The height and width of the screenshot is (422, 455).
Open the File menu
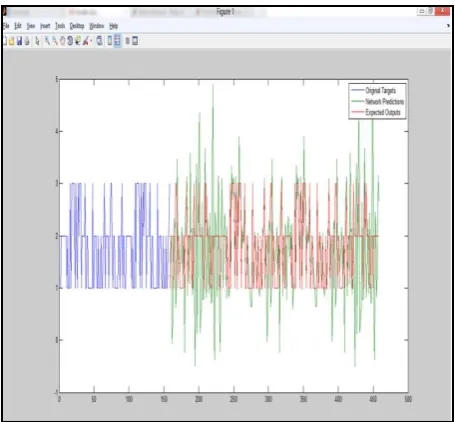(x=6, y=26)
